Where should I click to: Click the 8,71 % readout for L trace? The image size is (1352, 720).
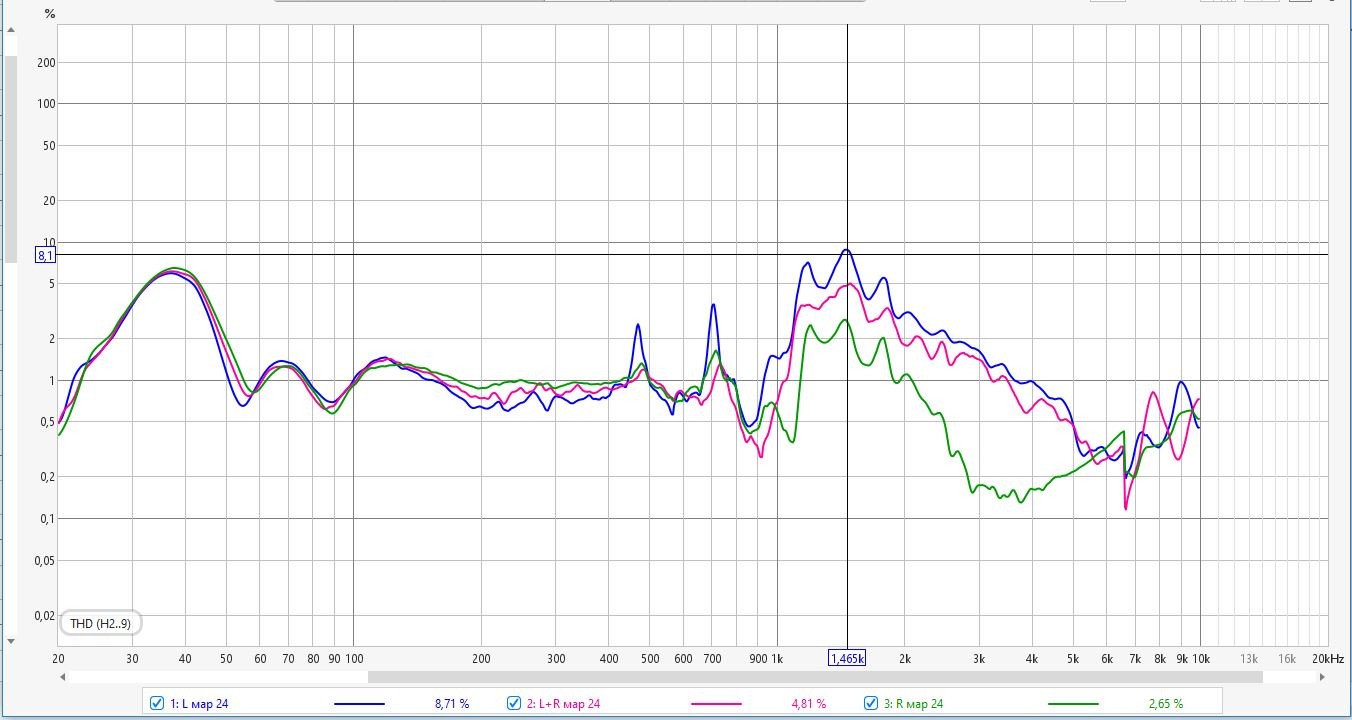click(x=451, y=704)
